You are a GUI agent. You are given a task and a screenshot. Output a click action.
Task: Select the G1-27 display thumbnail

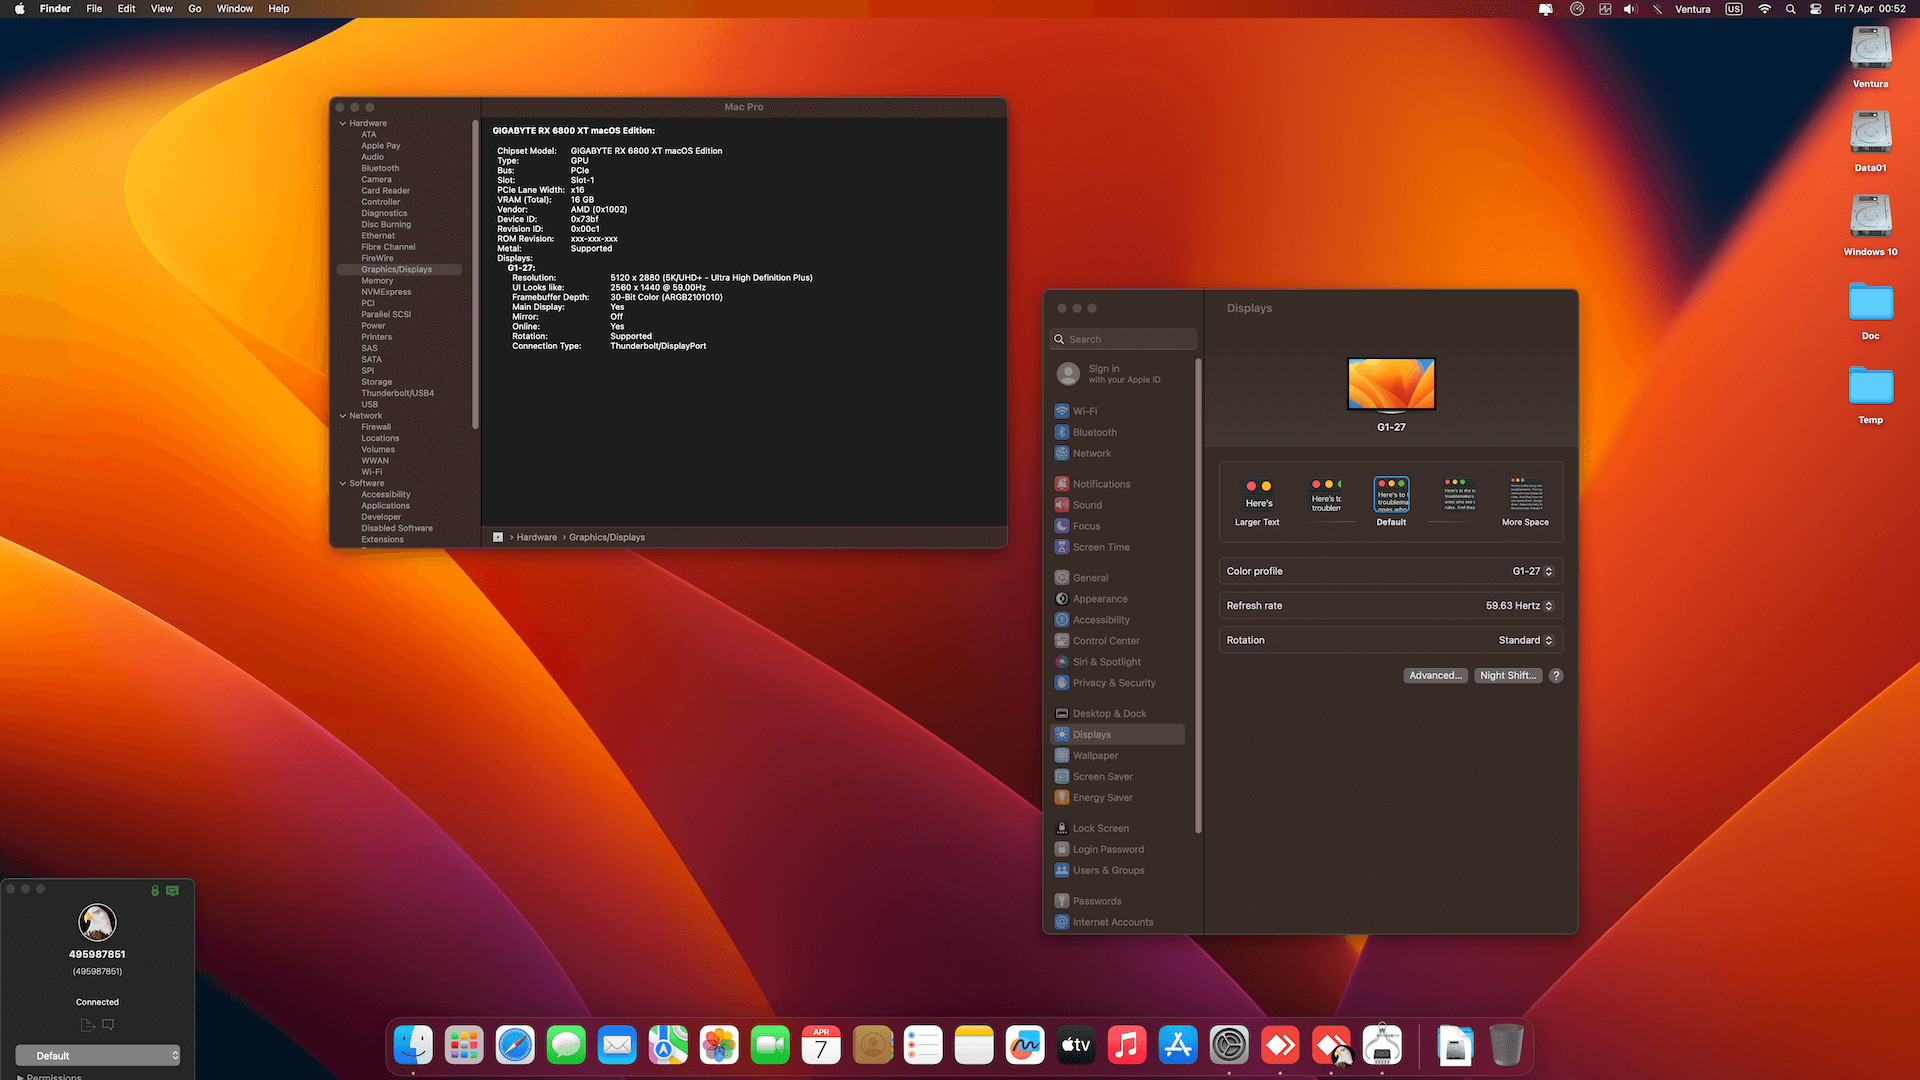1391,385
